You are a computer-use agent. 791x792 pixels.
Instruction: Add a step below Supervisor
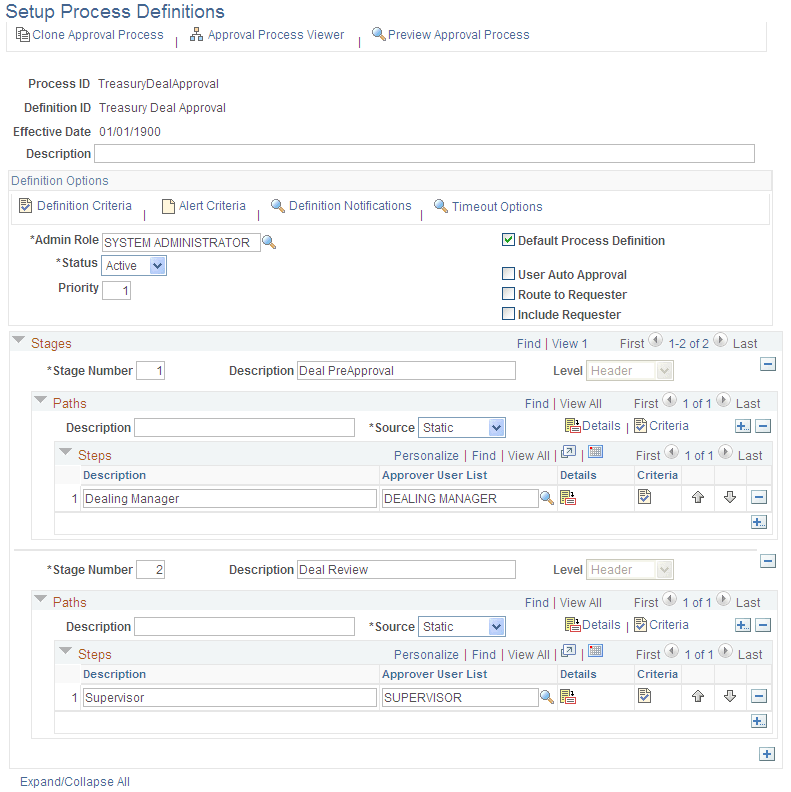point(759,721)
